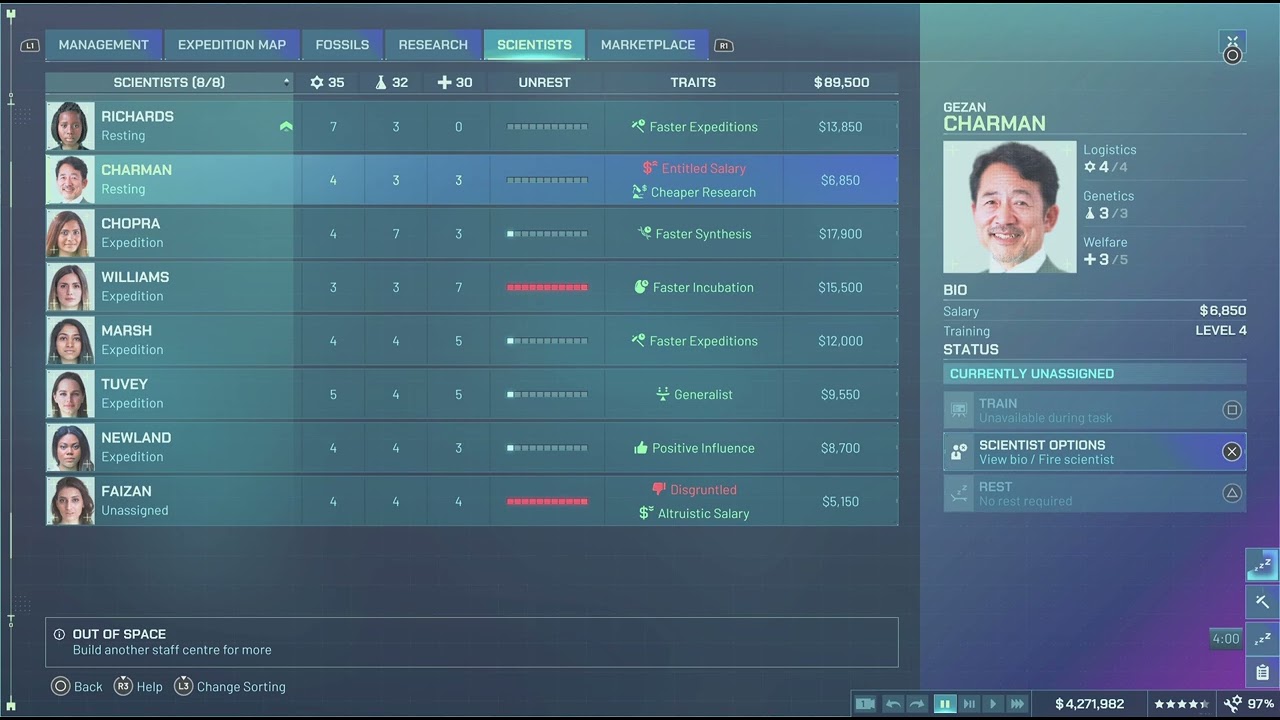1280x720 pixels.
Task: Click Disgruntled thumbs-down trait icon
Action: (659, 490)
